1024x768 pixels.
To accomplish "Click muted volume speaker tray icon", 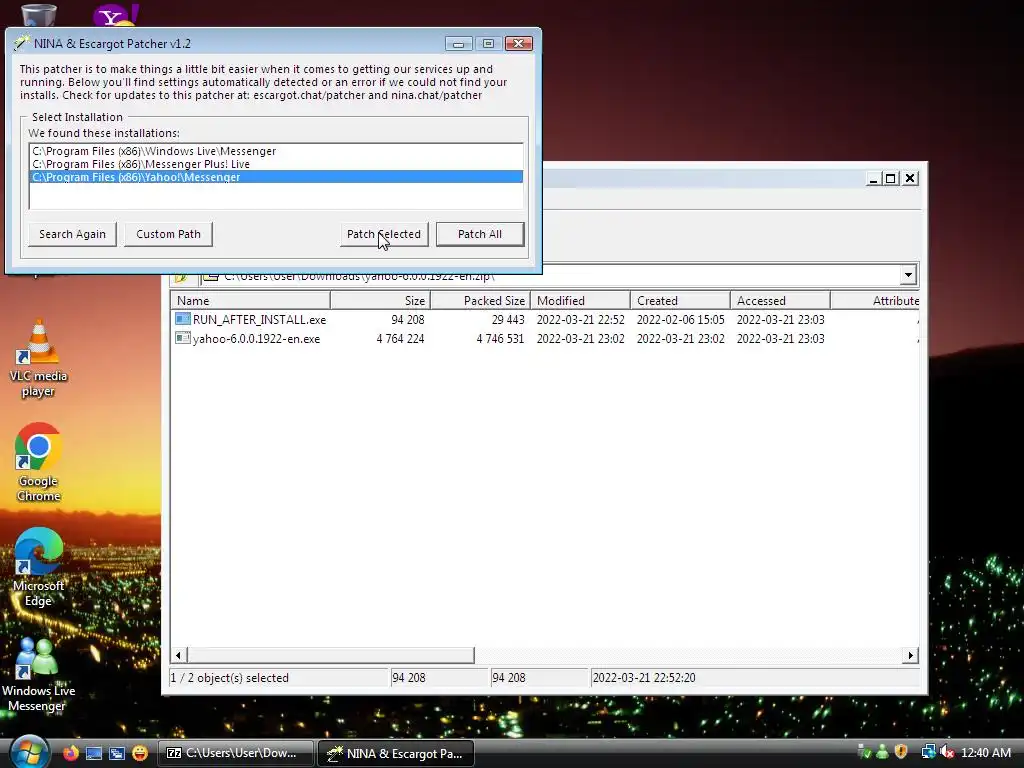I will (x=946, y=752).
